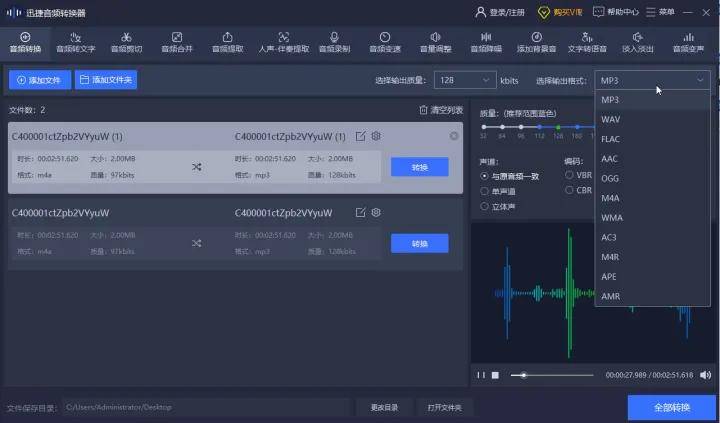Choose WAV from the format list

point(652,119)
